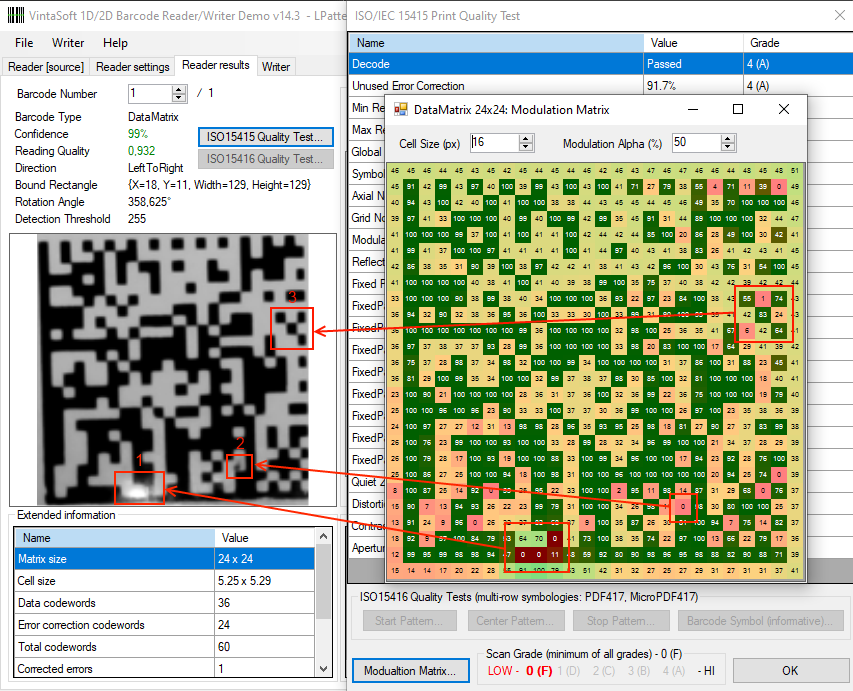
Task: Switch to the Writer tab
Action: coord(276,67)
